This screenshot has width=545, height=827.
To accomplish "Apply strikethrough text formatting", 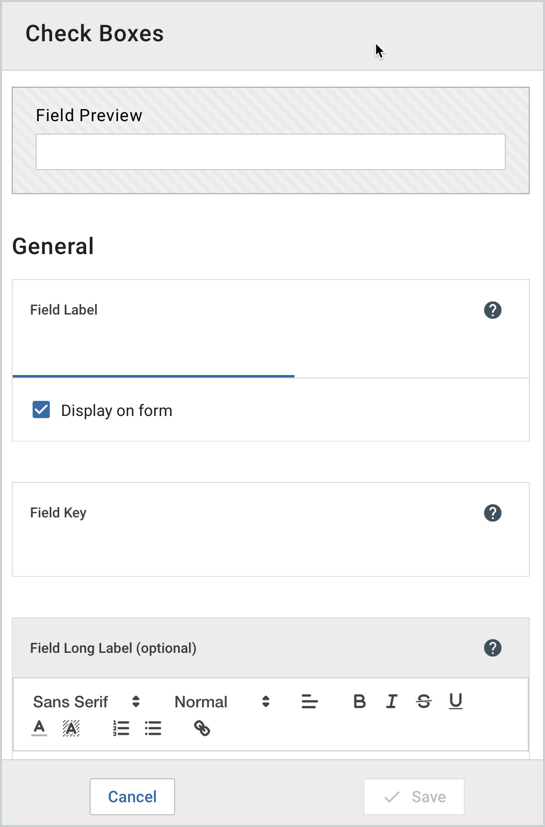I will (424, 701).
